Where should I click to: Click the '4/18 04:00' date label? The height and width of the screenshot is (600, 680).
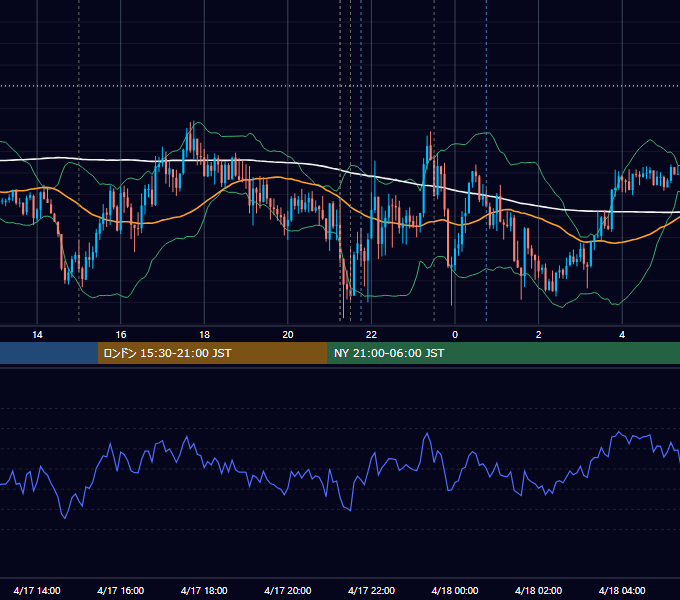622,590
